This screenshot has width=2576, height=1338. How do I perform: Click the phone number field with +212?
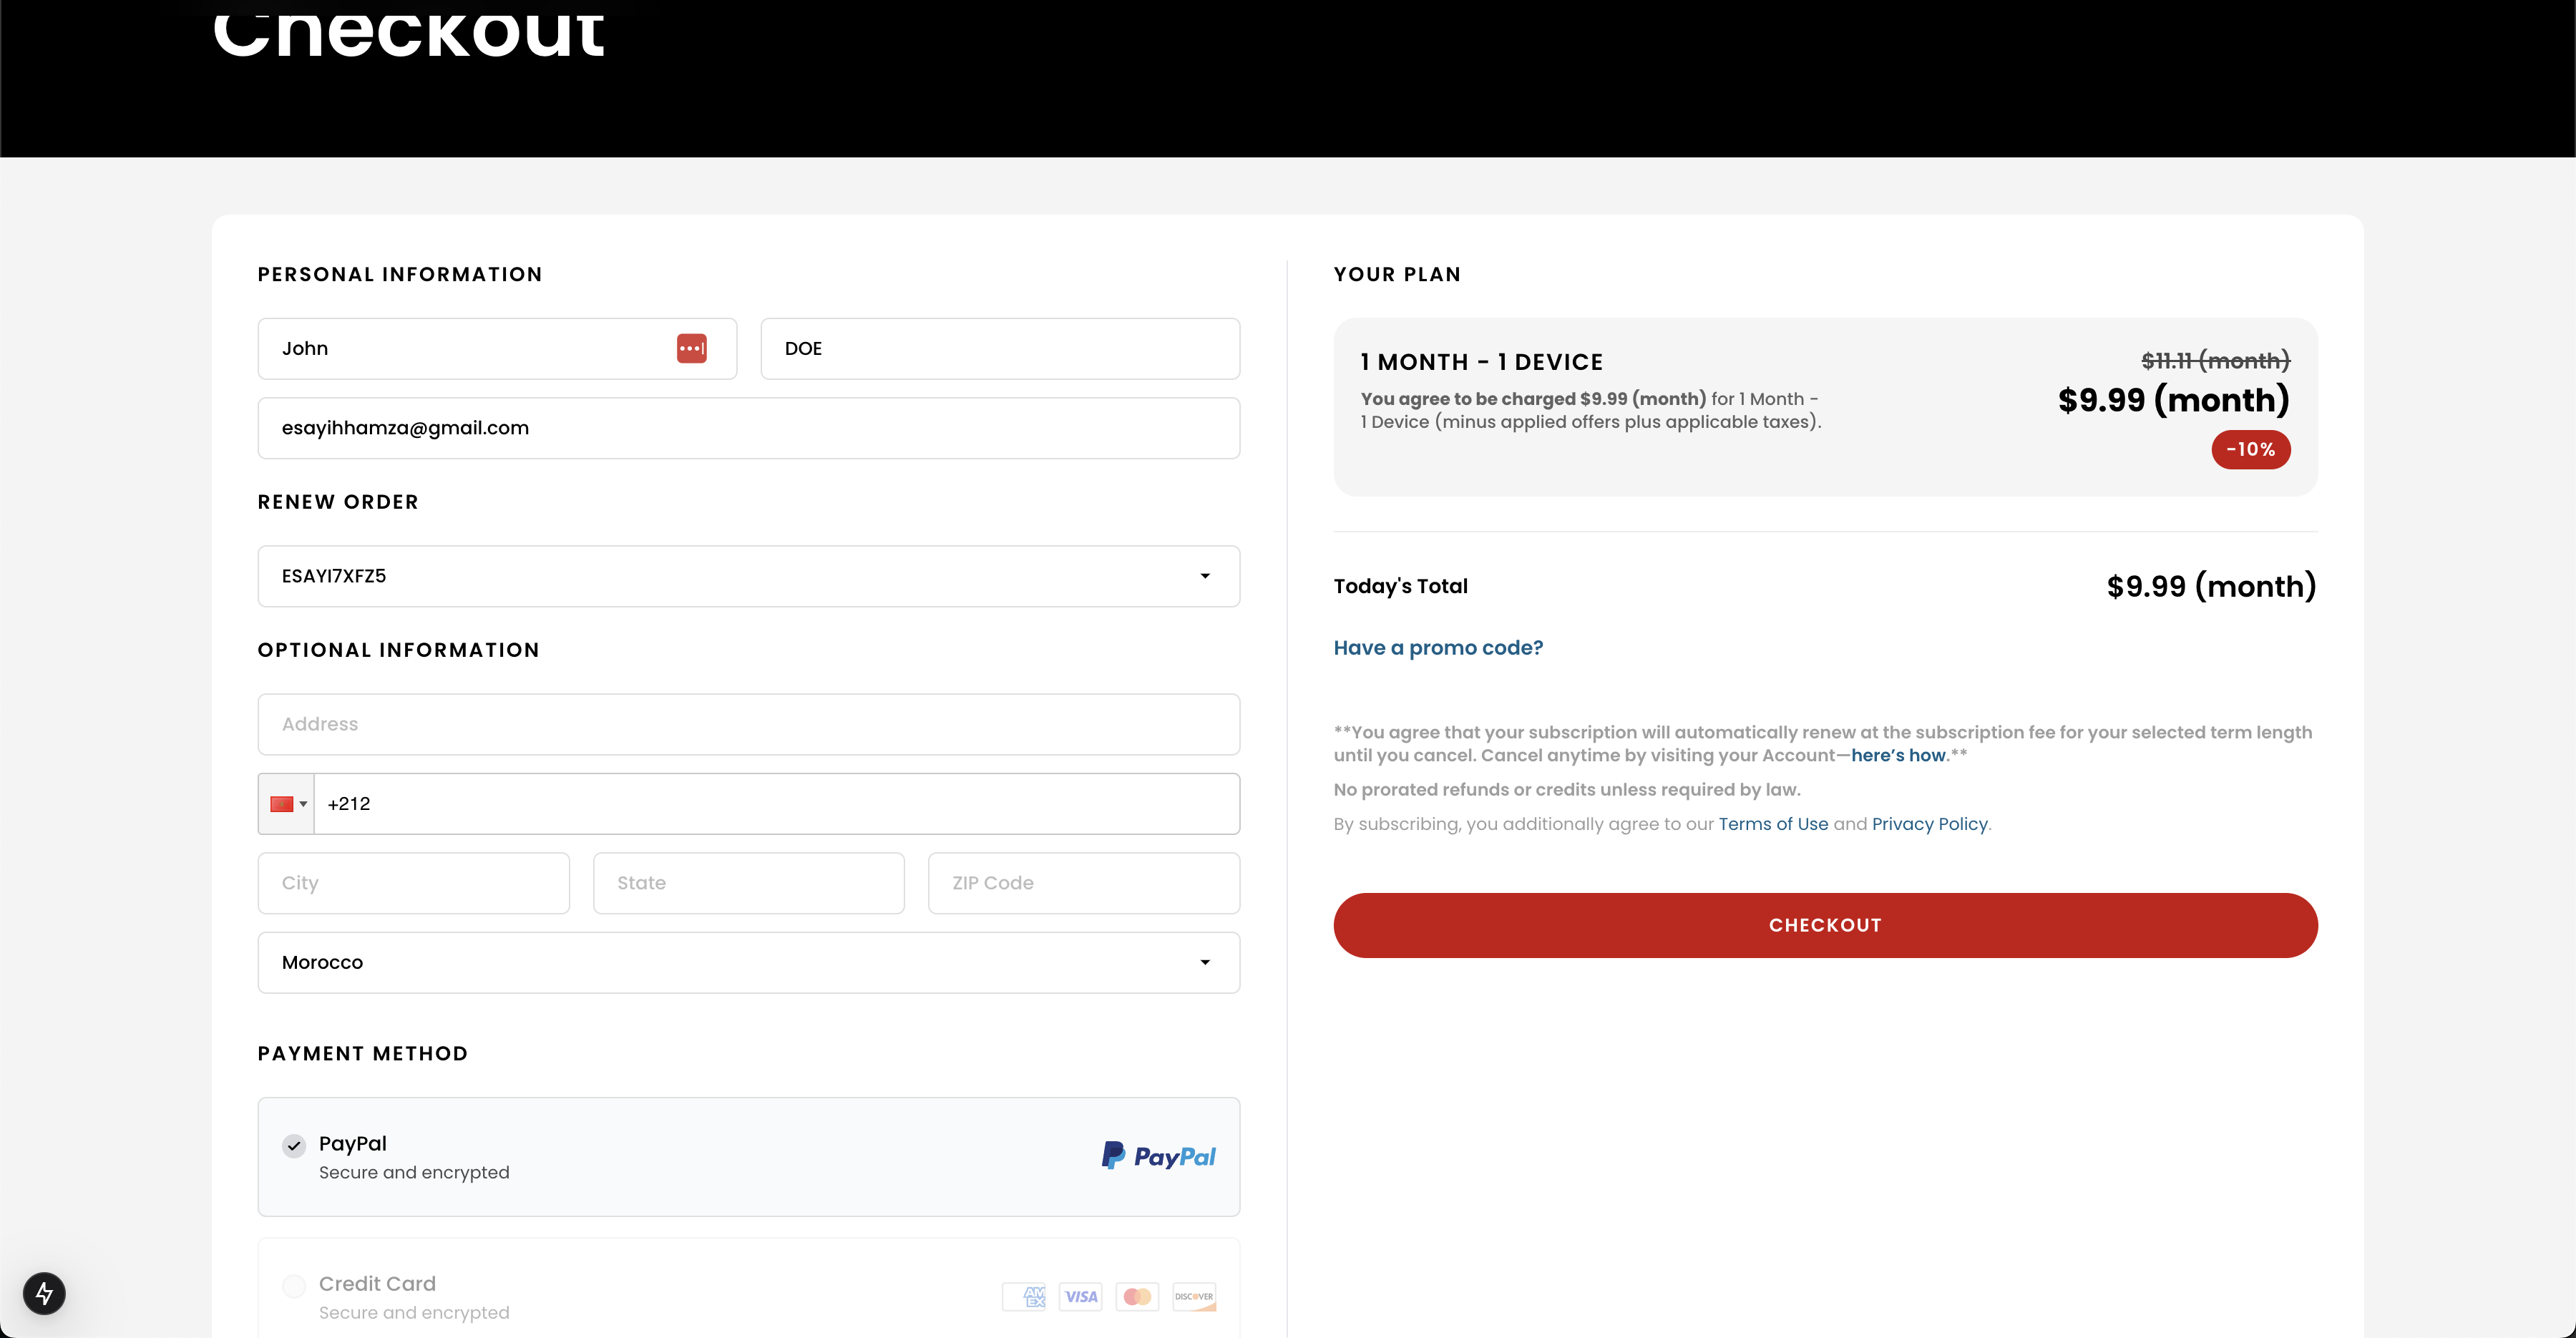(777, 804)
